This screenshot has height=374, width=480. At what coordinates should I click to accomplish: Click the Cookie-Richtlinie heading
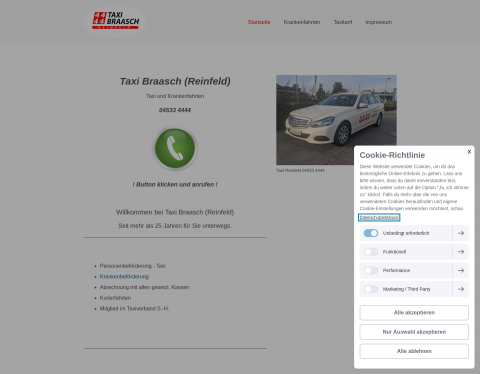pyautogui.click(x=392, y=155)
